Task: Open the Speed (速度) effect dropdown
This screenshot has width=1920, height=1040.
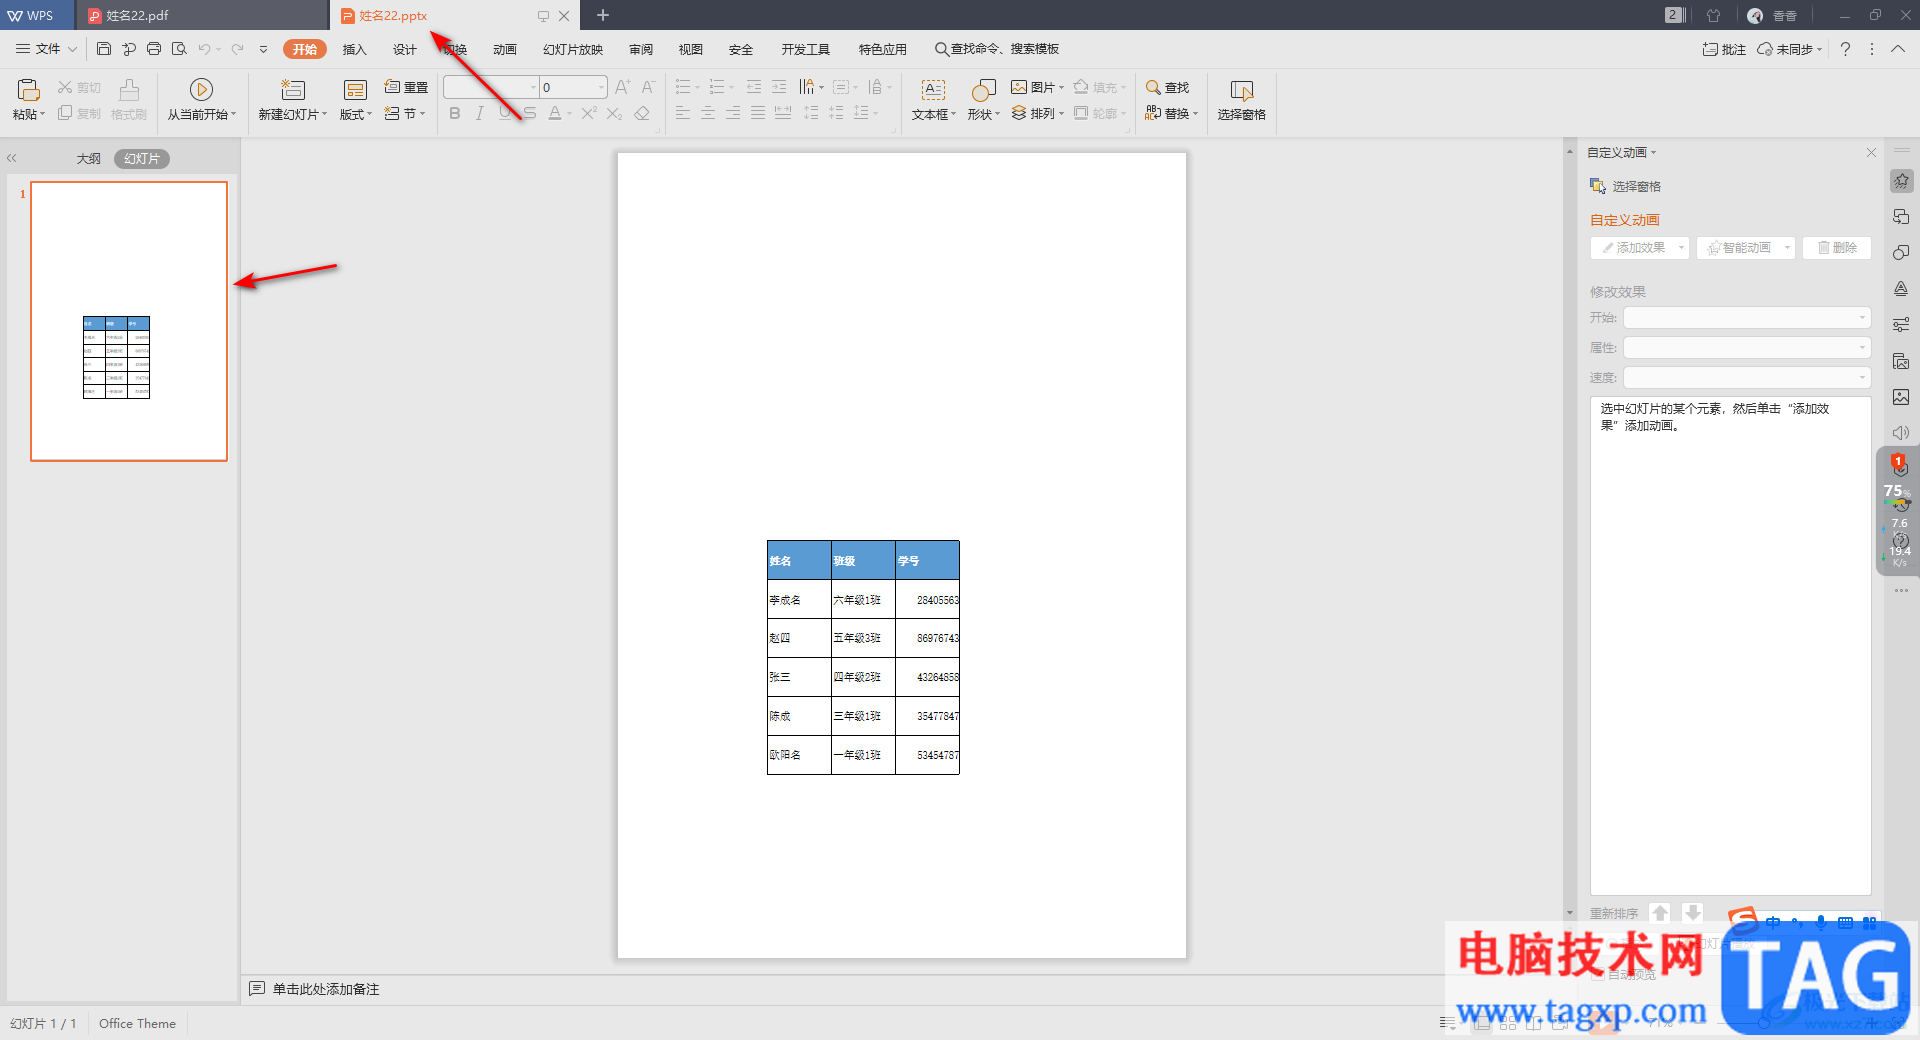Action: click(1747, 378)
